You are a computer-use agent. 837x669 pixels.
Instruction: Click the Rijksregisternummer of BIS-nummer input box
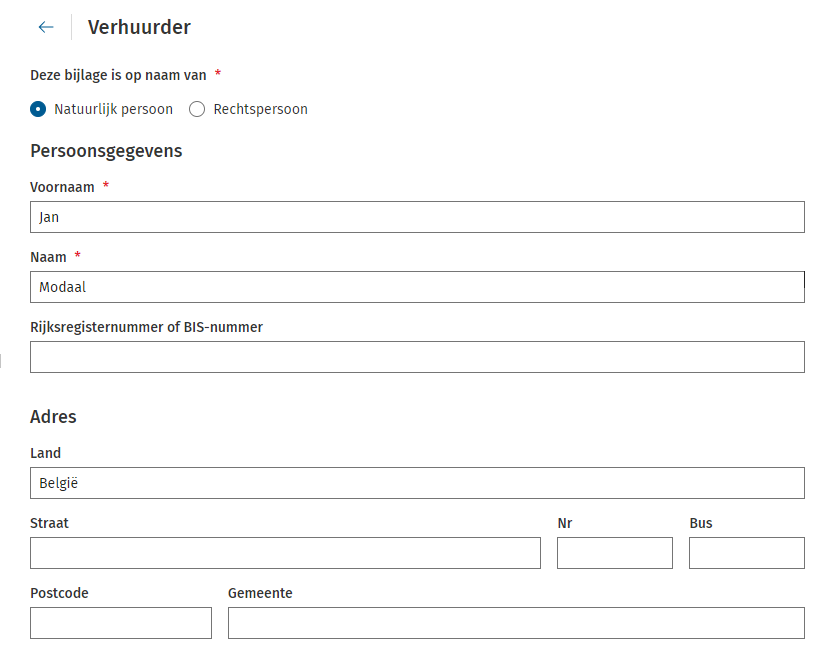coord(417,357)
